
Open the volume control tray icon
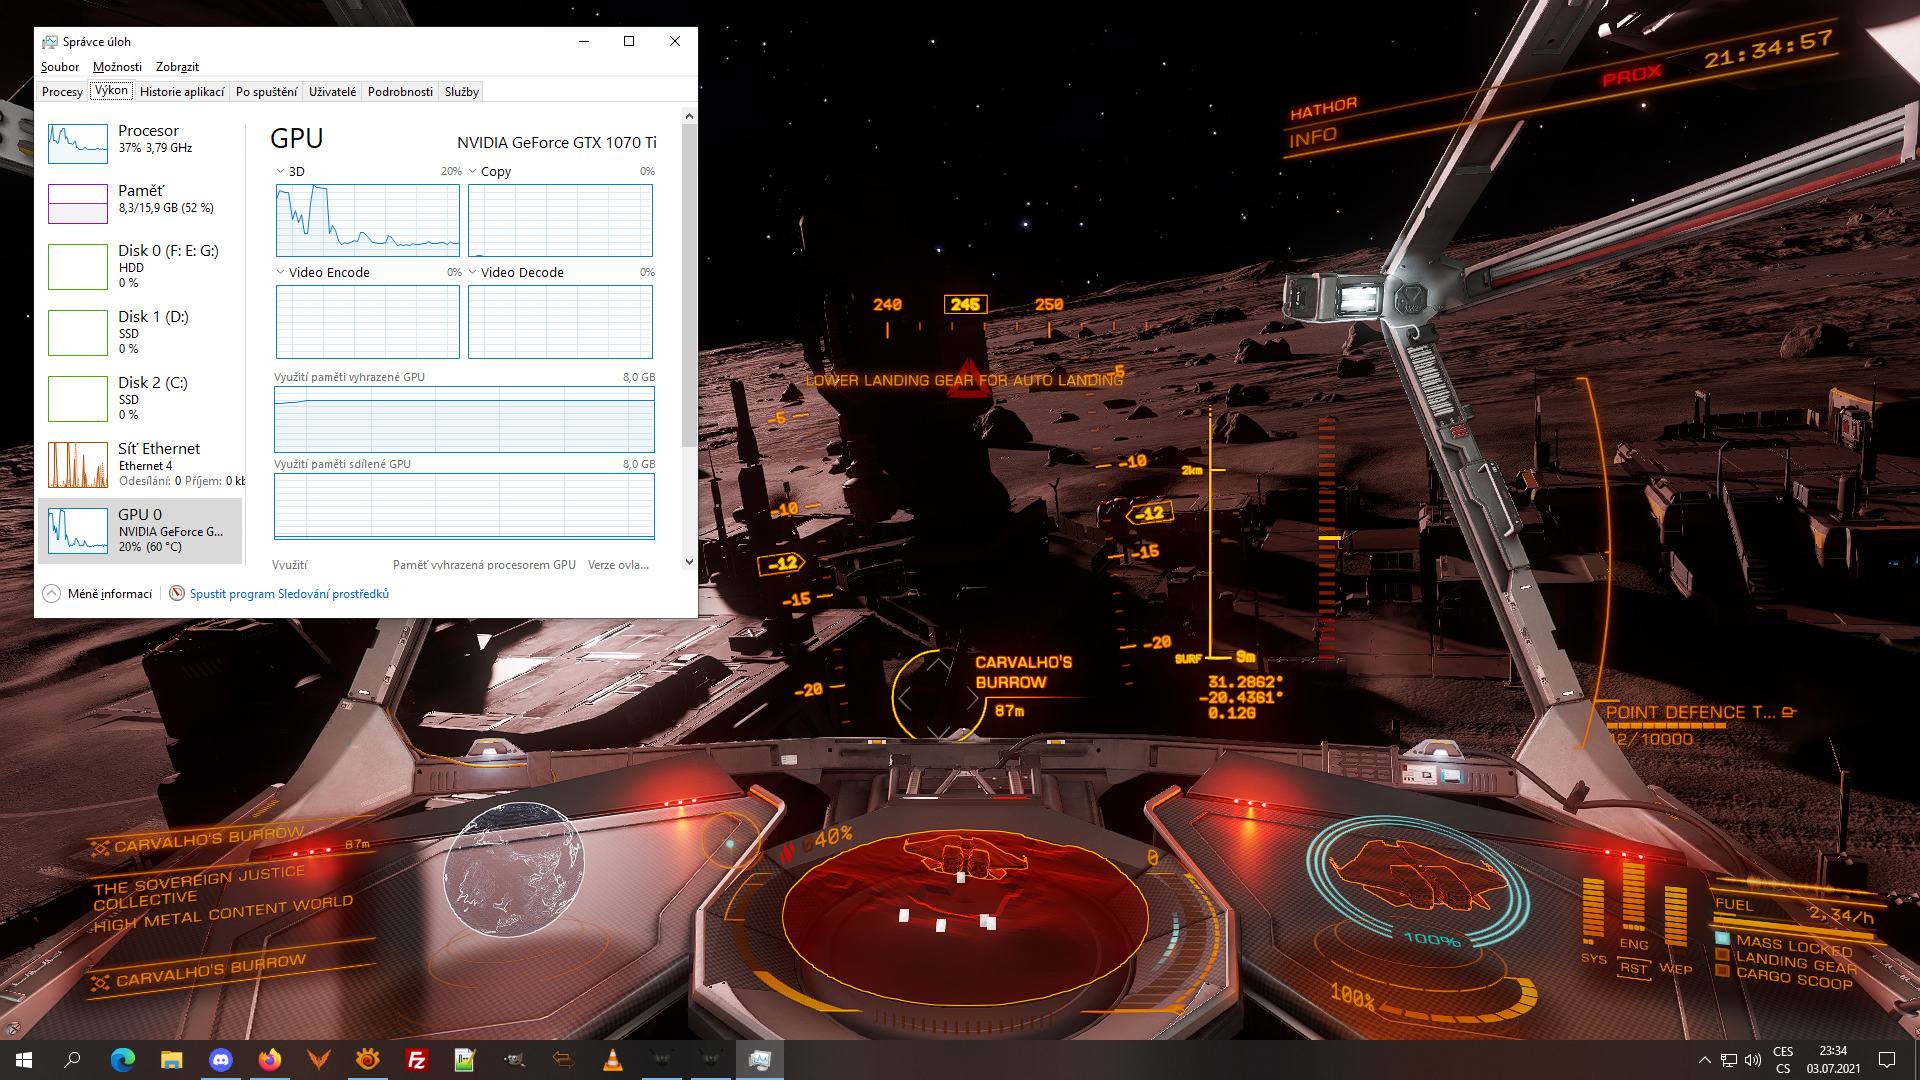click(1753, 1060)
